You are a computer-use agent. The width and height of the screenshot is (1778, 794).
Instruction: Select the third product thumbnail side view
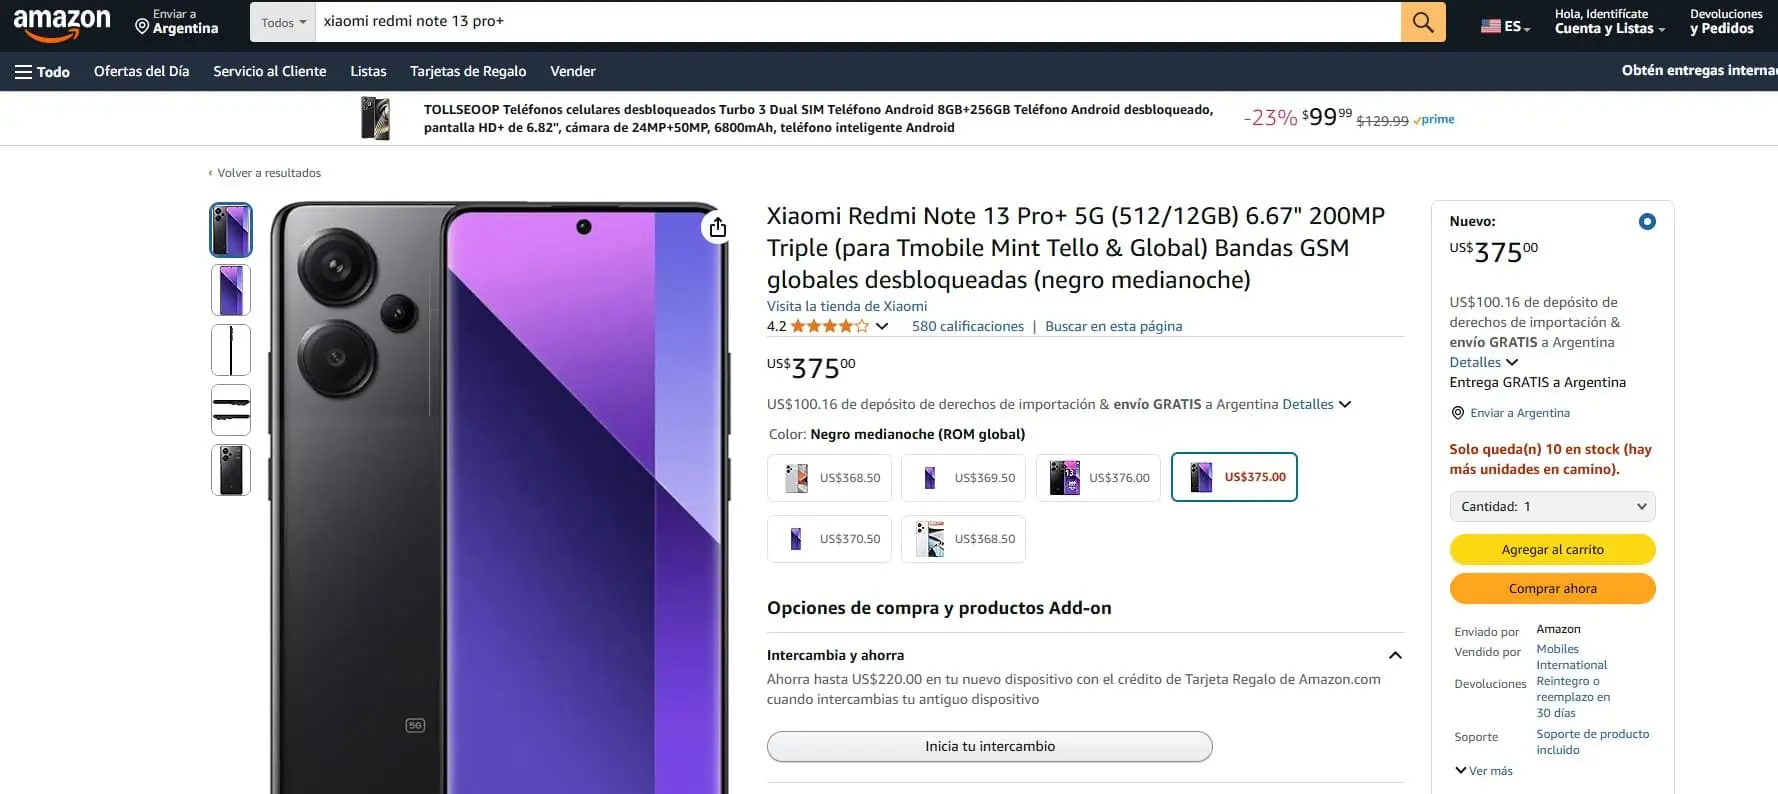point(231,350)
